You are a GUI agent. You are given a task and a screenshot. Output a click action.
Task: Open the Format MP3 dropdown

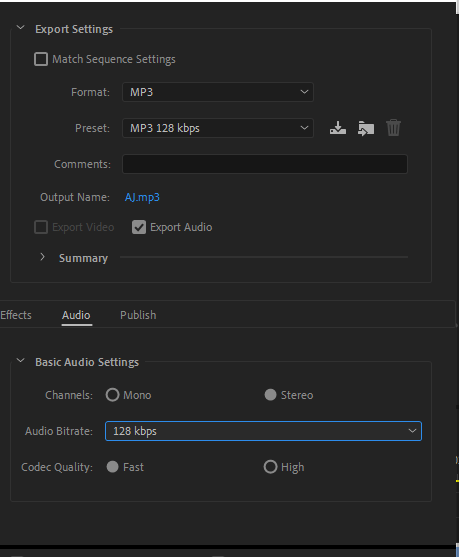click(218, 92)
